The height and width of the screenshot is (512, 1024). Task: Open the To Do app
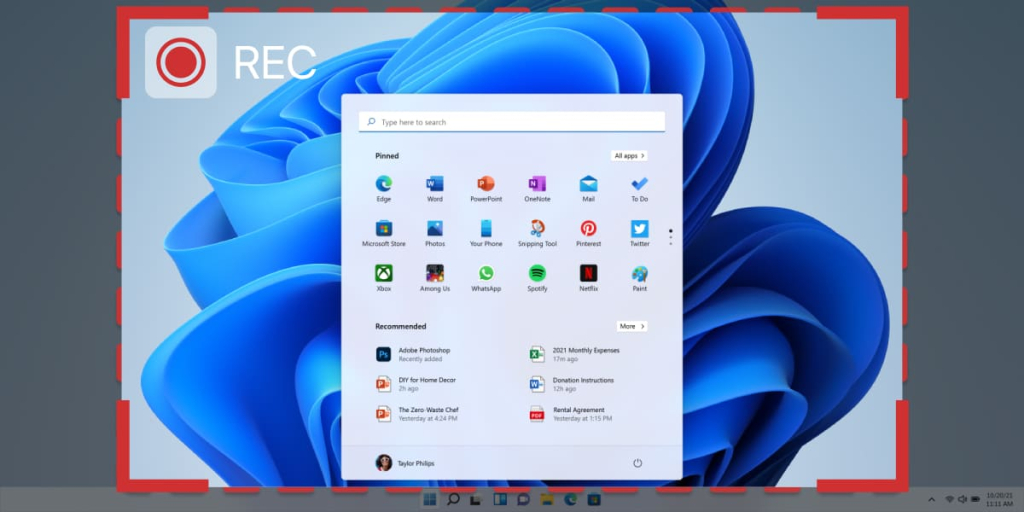tap(639, 189)
